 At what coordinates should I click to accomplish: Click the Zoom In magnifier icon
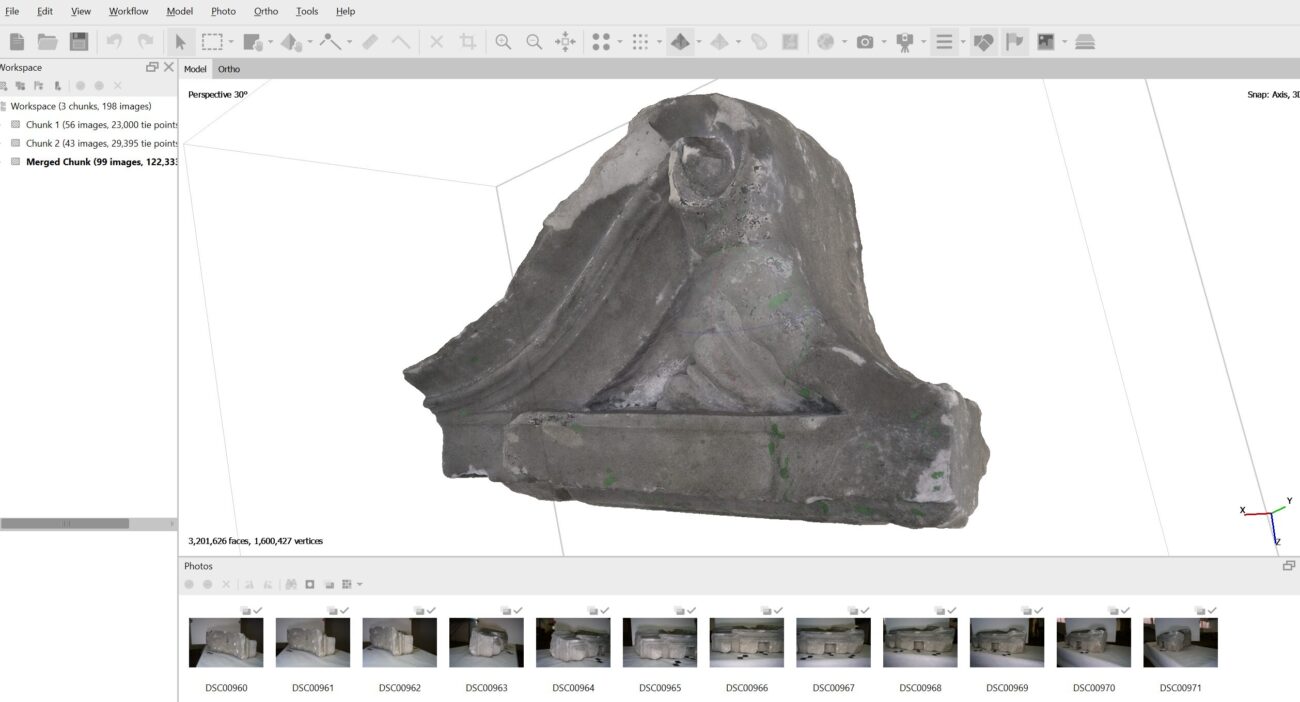click(503, 42)
